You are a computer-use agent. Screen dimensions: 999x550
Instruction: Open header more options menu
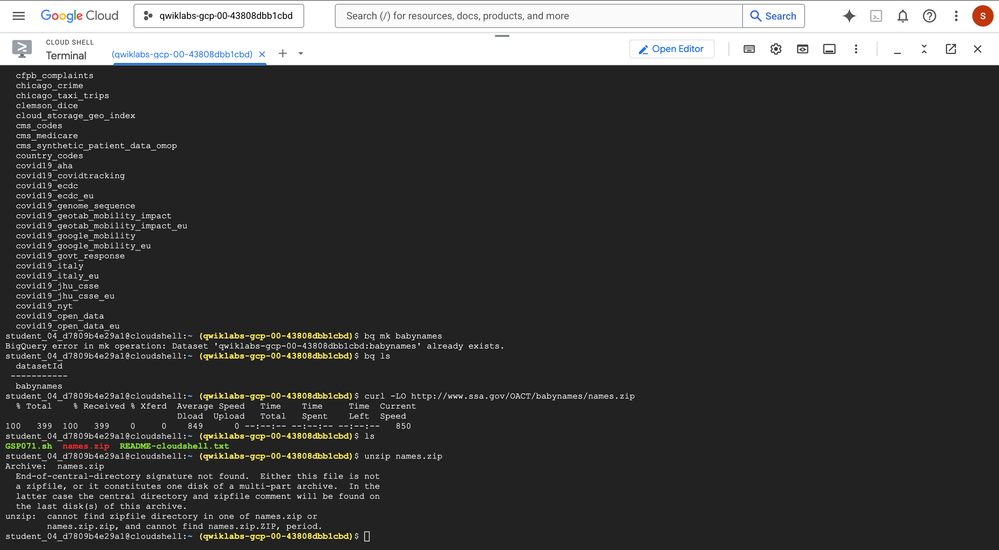956,17
